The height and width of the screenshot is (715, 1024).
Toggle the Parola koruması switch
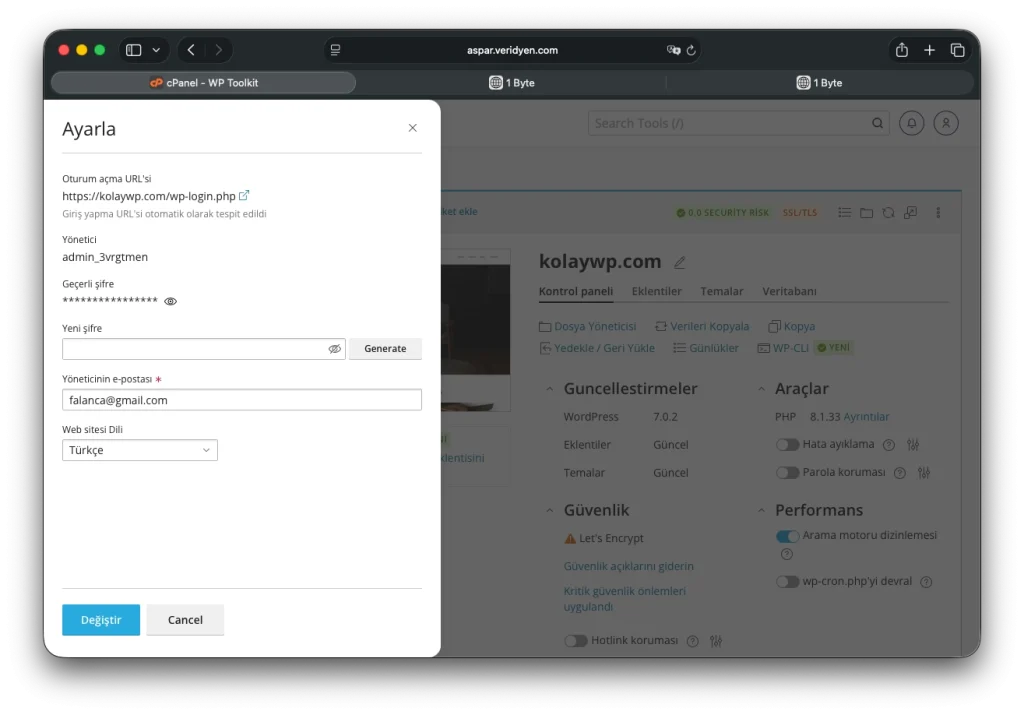787,473
